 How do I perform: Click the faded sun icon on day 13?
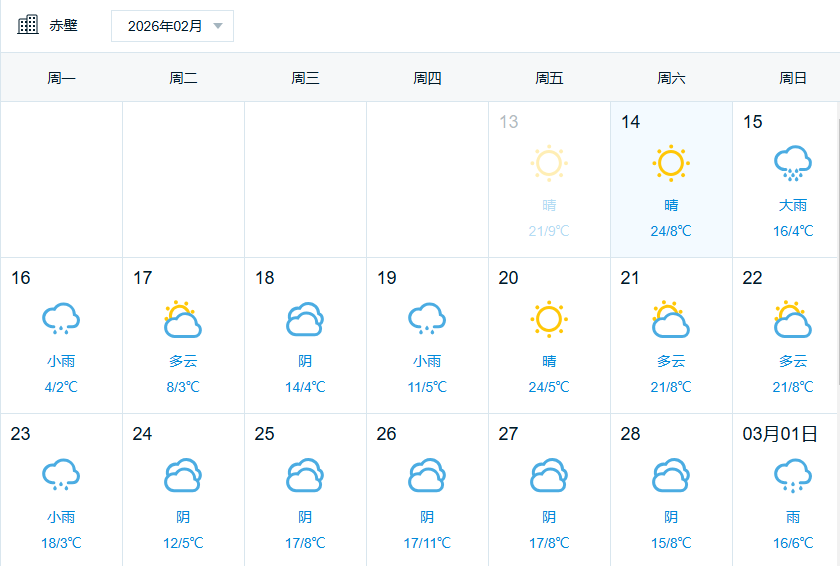(549, 162)
